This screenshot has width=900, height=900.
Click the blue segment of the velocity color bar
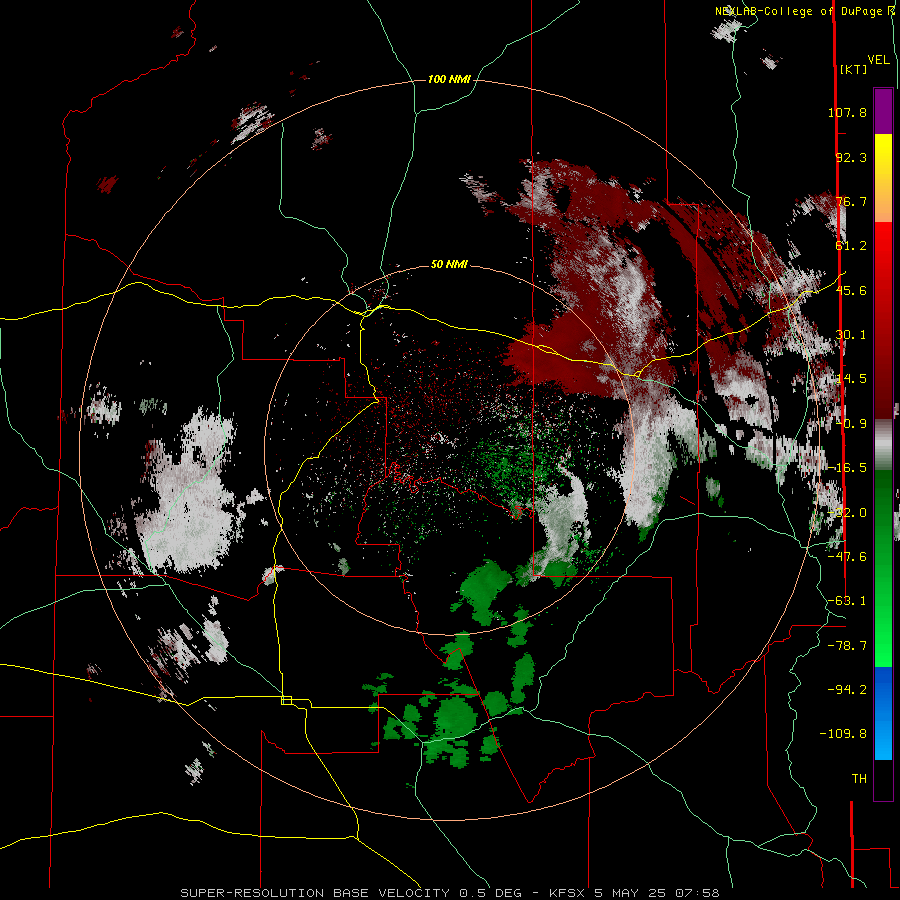point(883,713)
